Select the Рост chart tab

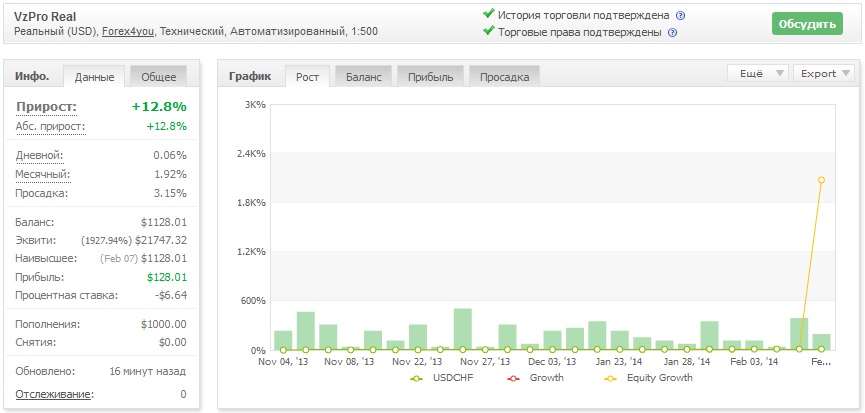307,77
